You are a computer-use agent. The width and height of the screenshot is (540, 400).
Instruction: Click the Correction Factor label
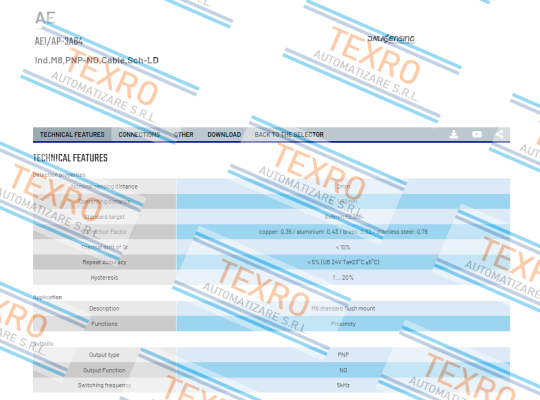104,232
